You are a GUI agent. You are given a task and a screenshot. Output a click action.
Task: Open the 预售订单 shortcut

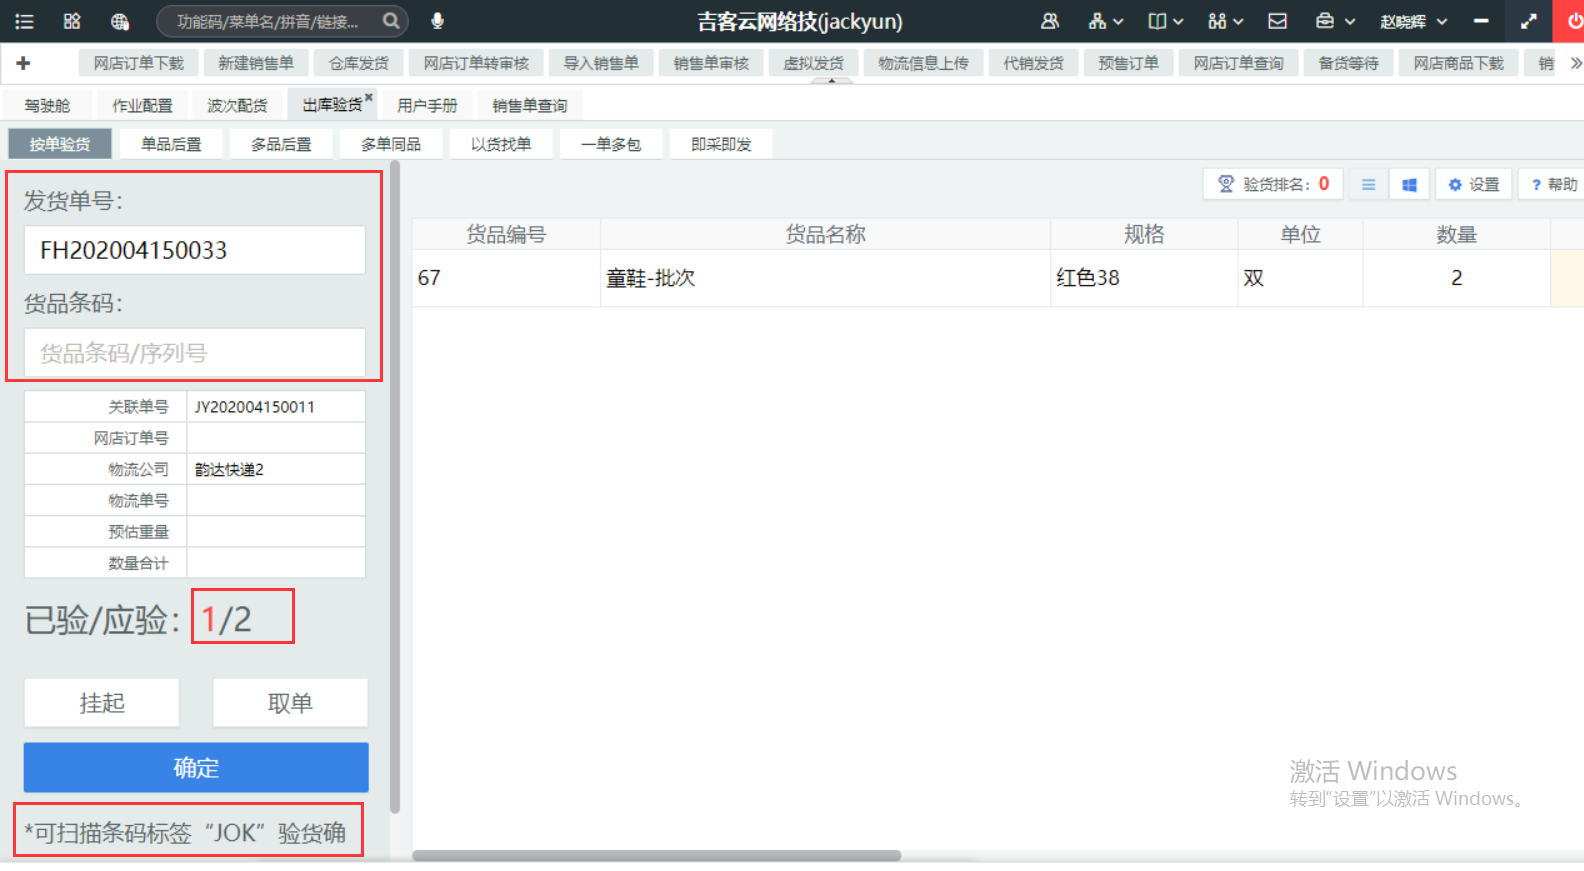pos(1129,63)
